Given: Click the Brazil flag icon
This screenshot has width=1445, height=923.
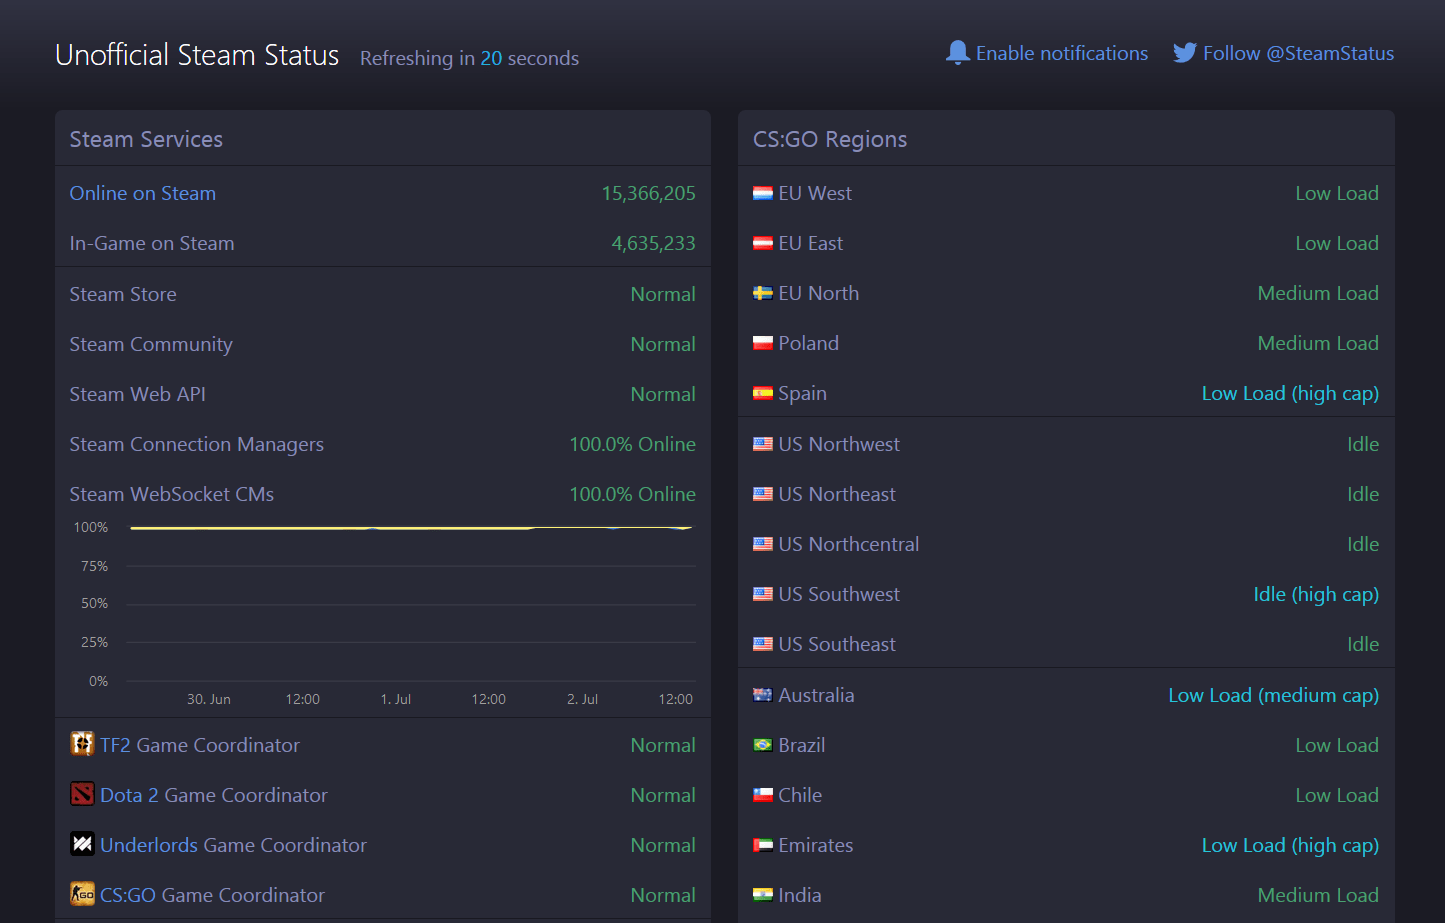Looking at the screenshot, I should (x=763, y=745).
